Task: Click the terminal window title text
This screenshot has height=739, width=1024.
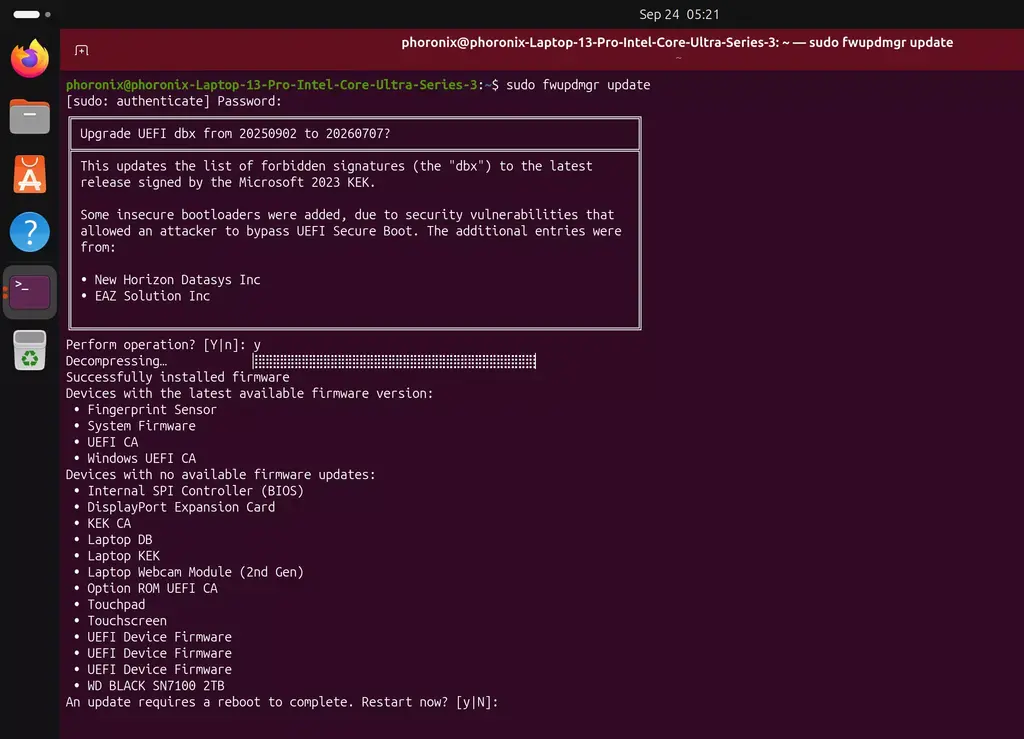Action: (677, 42)
